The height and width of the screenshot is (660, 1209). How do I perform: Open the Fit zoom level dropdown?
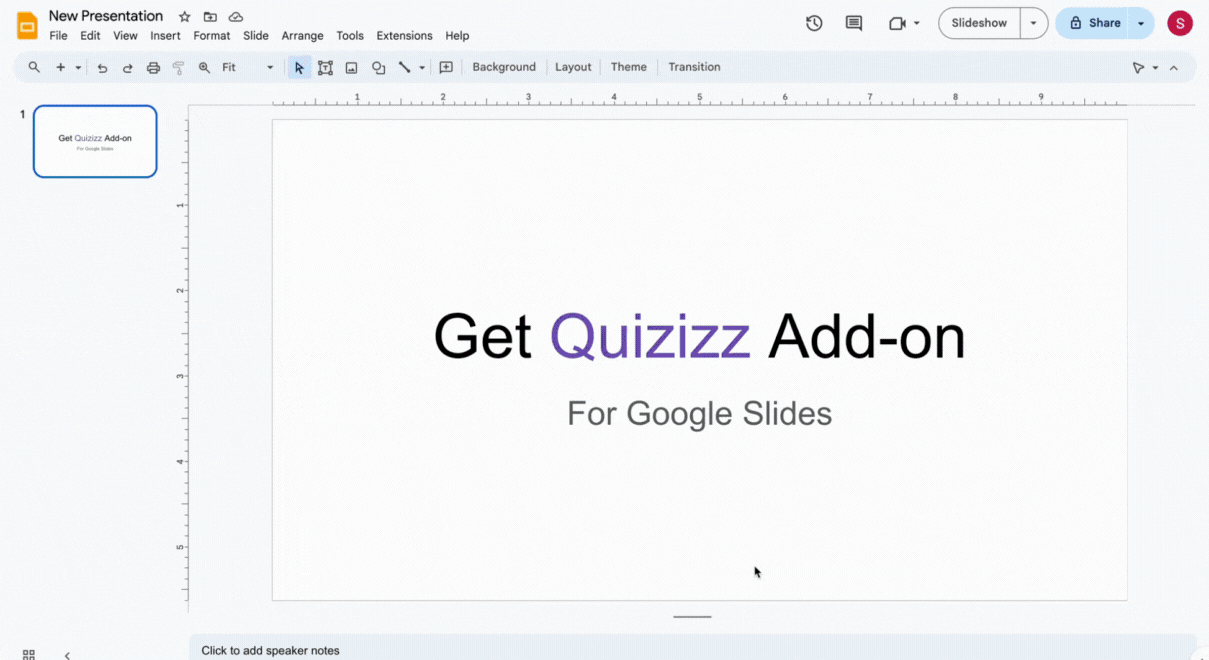tap(247, 67)
